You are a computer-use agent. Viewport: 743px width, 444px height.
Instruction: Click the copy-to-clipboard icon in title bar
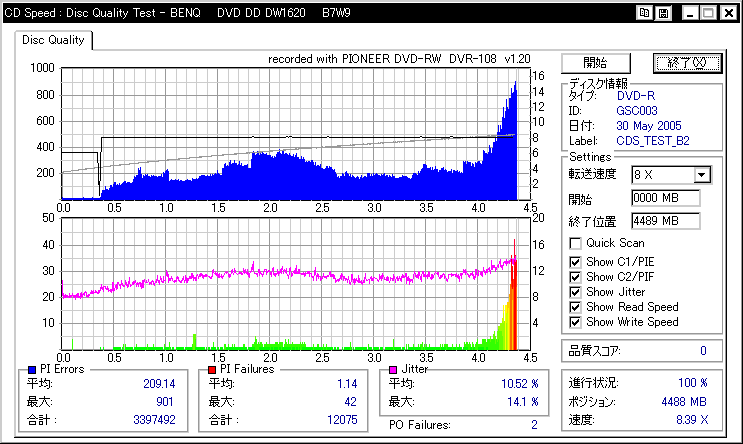pyautogui.click(x=644, y=13)
